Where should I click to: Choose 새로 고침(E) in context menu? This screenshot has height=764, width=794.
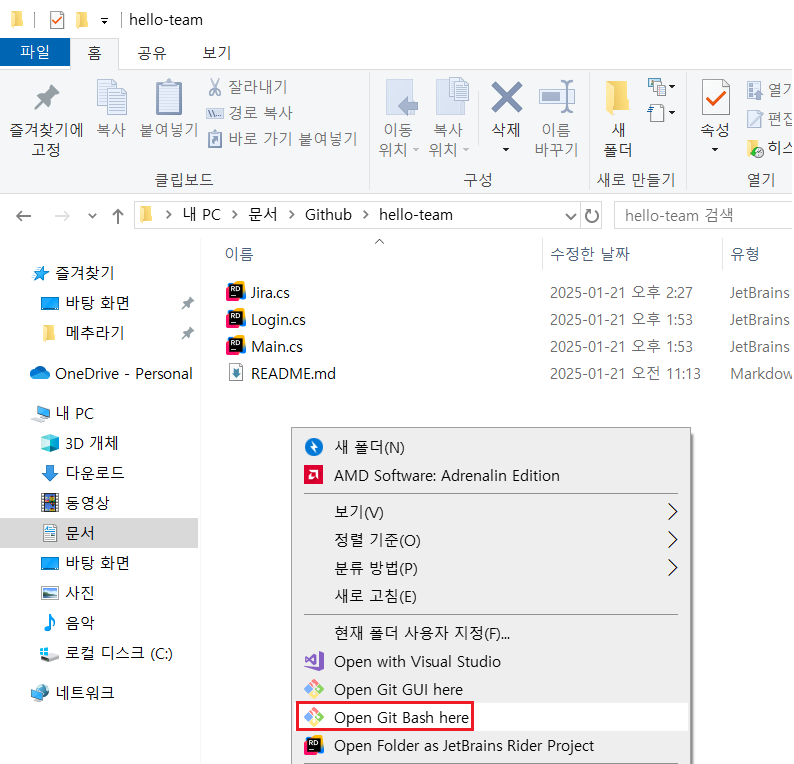point(491,596)
